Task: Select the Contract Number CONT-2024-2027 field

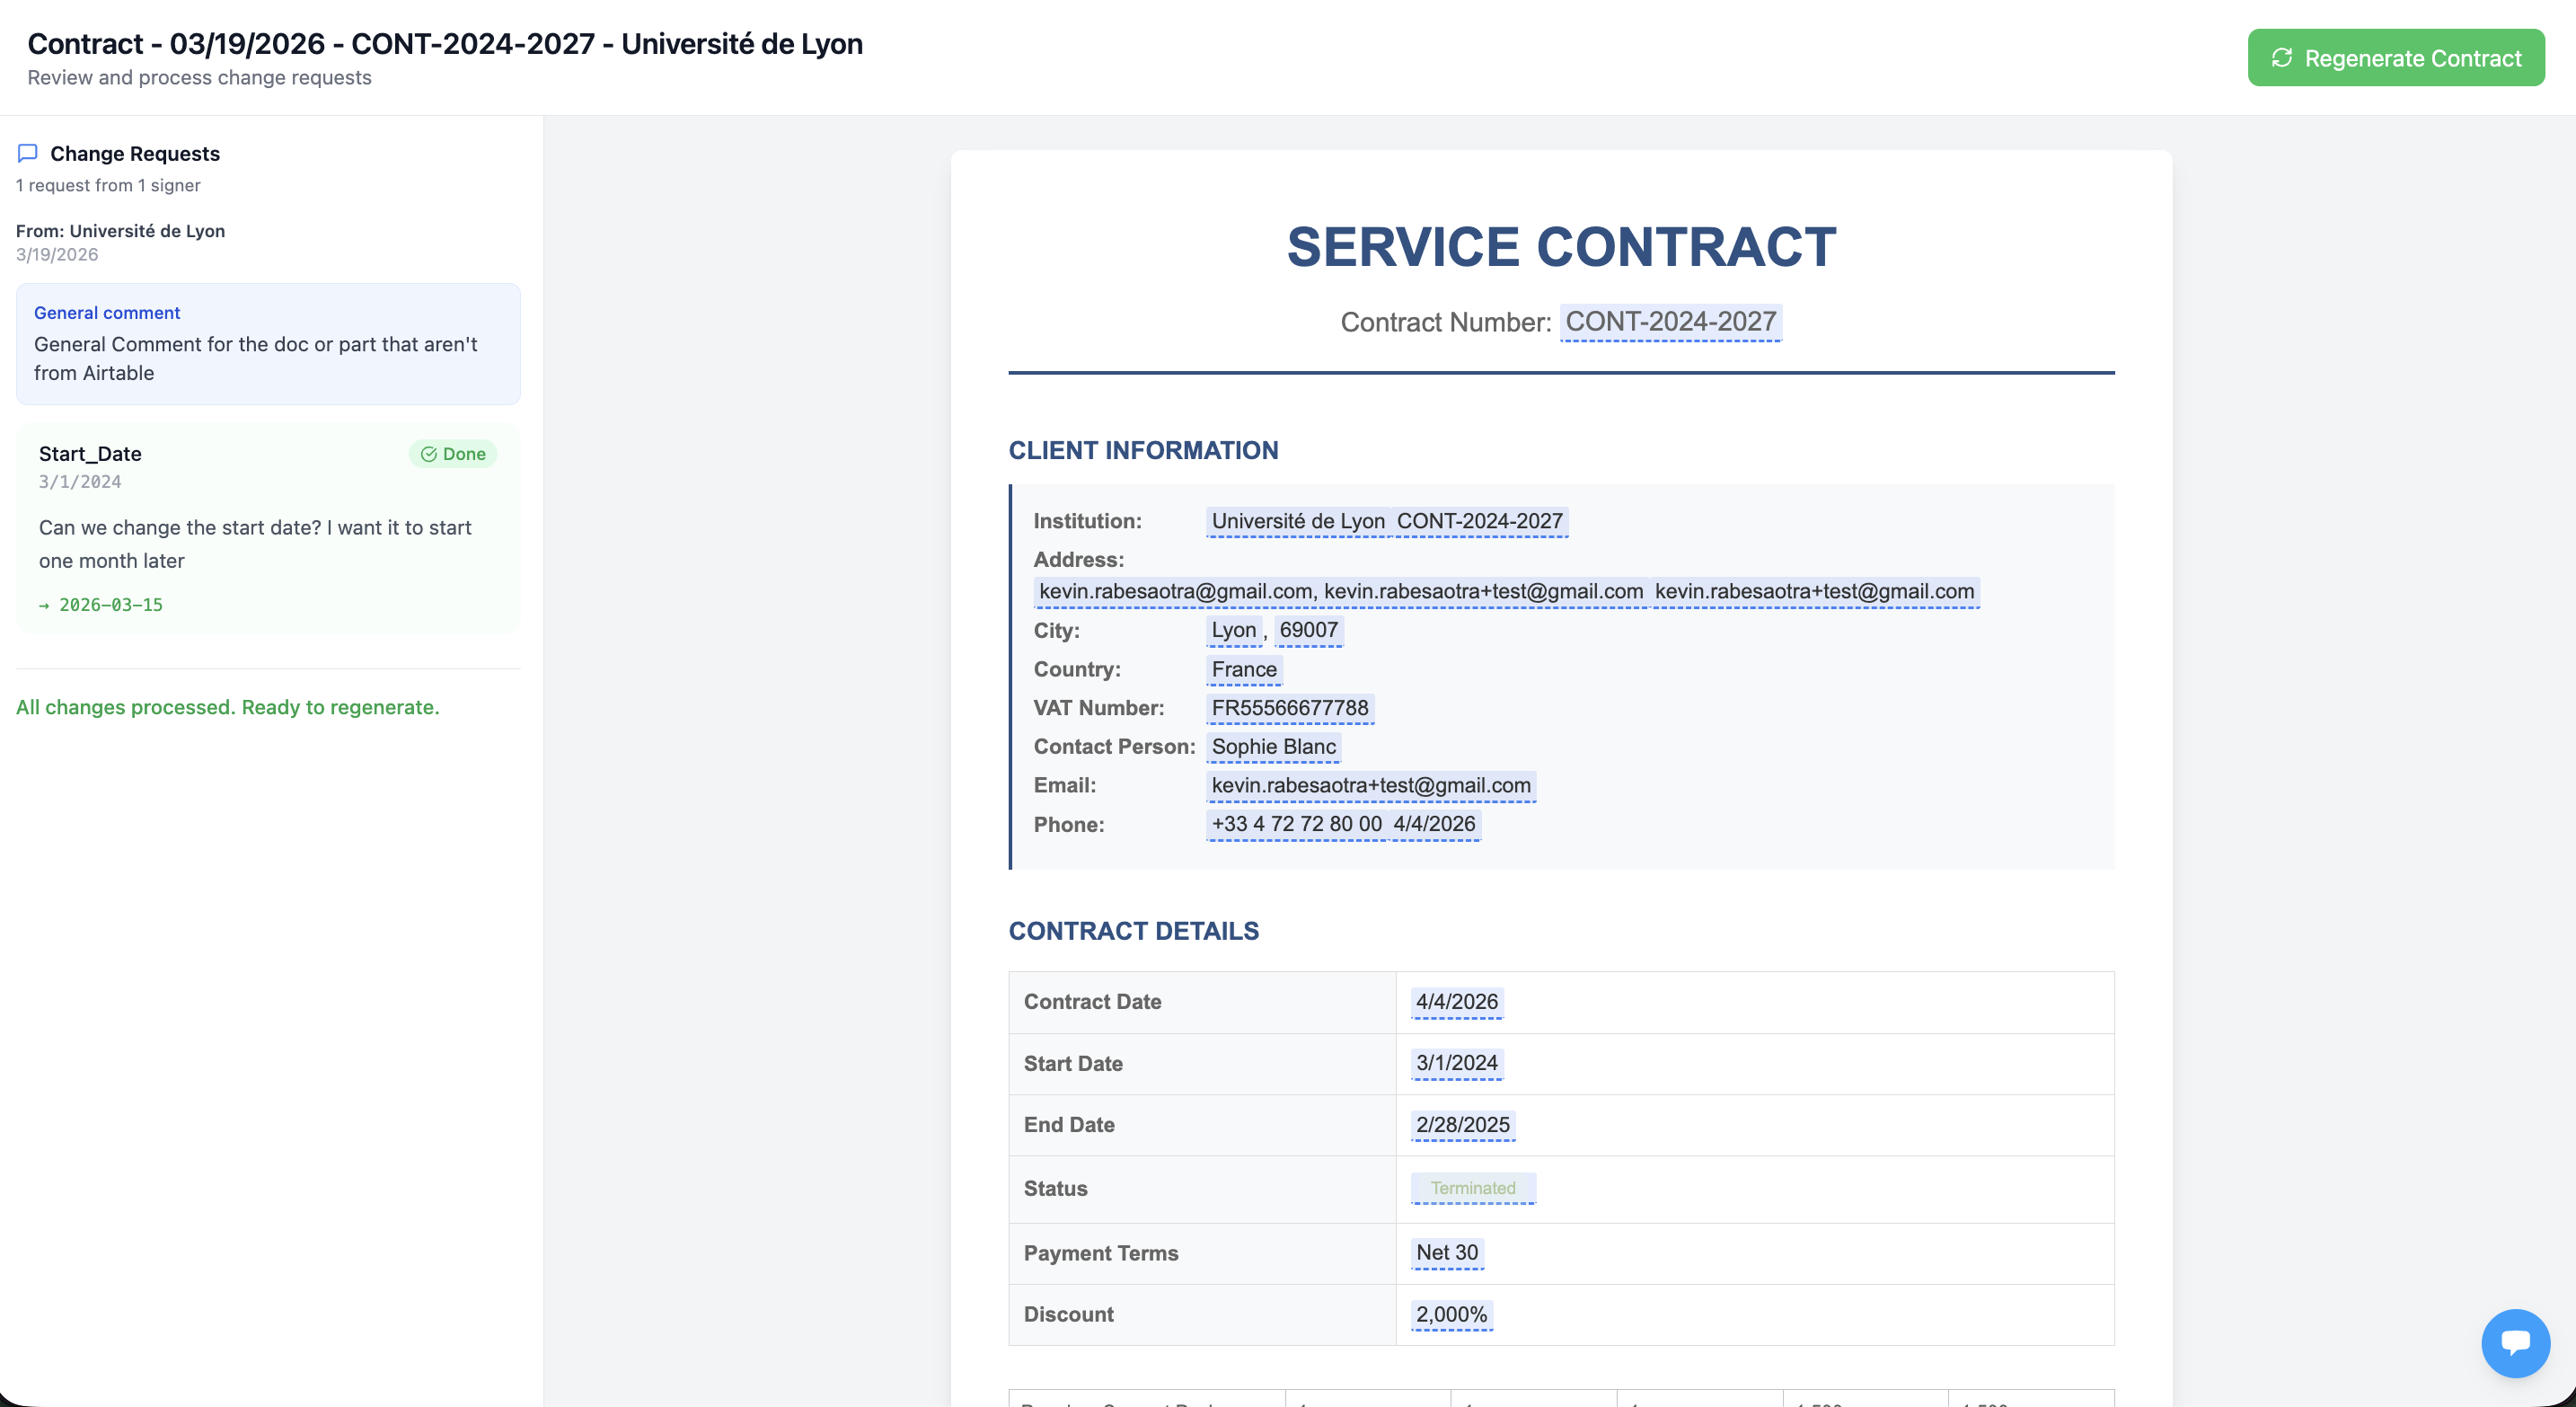Action: pos(1670,322)
